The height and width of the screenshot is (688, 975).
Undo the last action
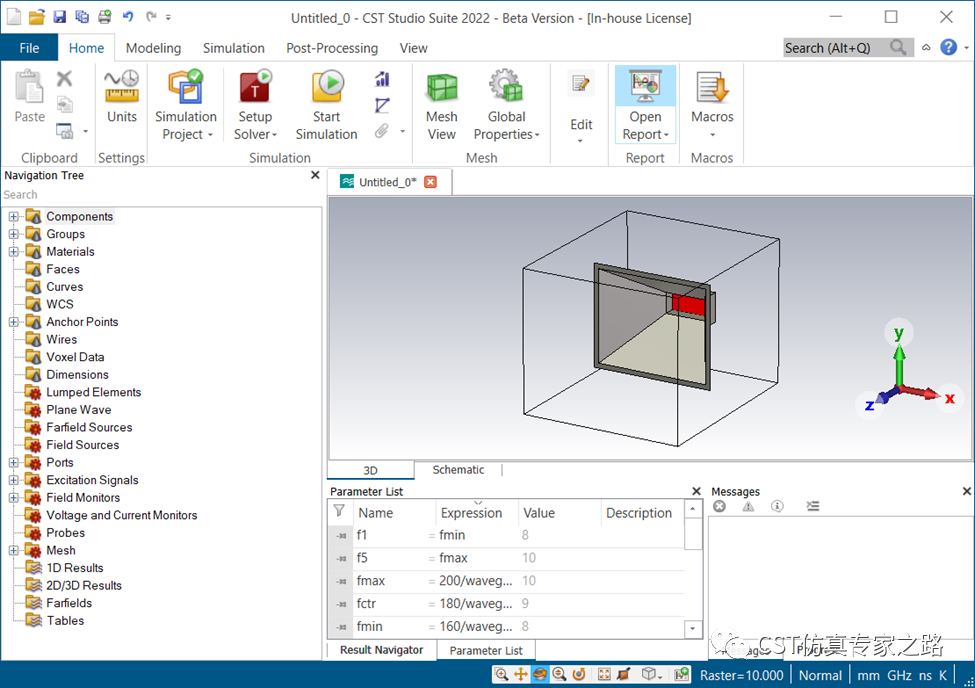(x=128, y=17)
